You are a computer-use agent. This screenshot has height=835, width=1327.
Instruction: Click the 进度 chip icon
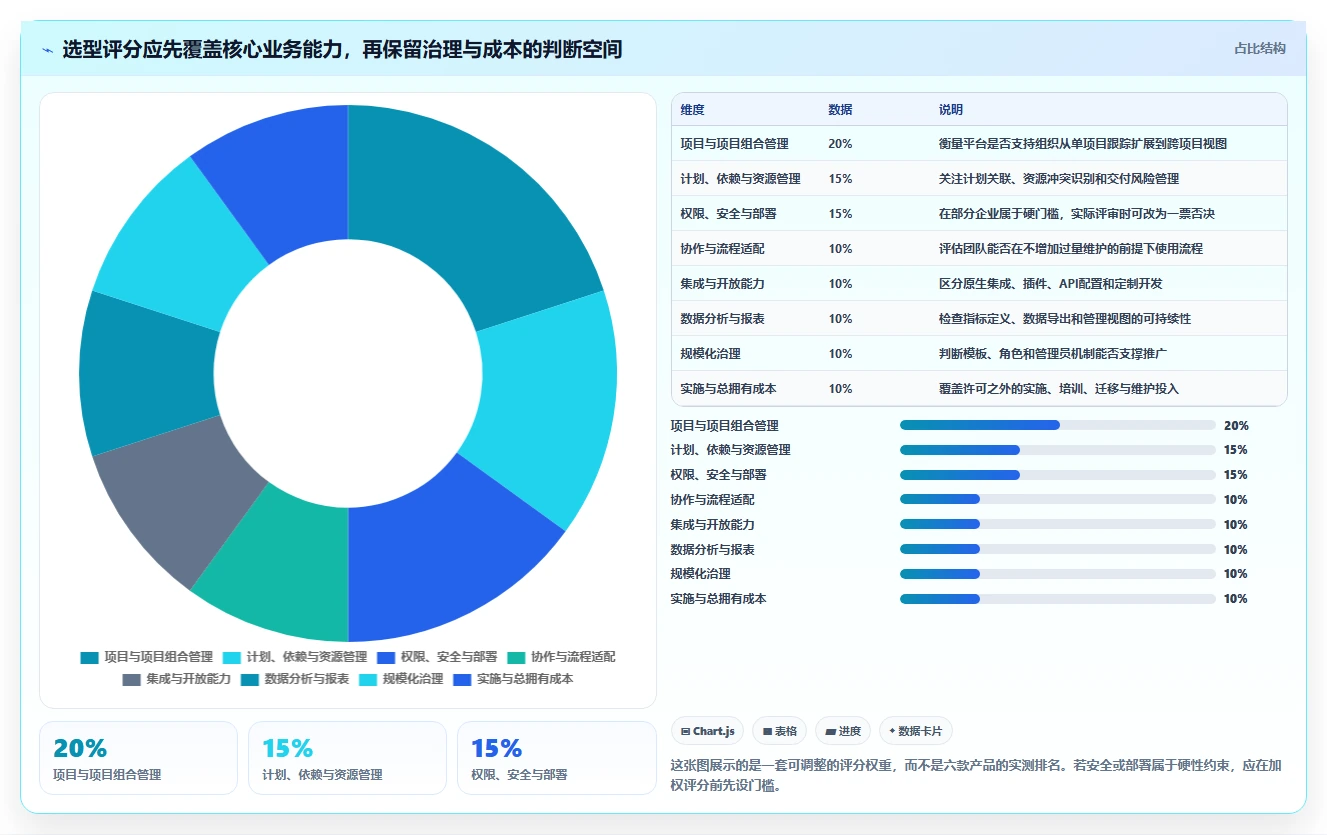coord(830,731)
